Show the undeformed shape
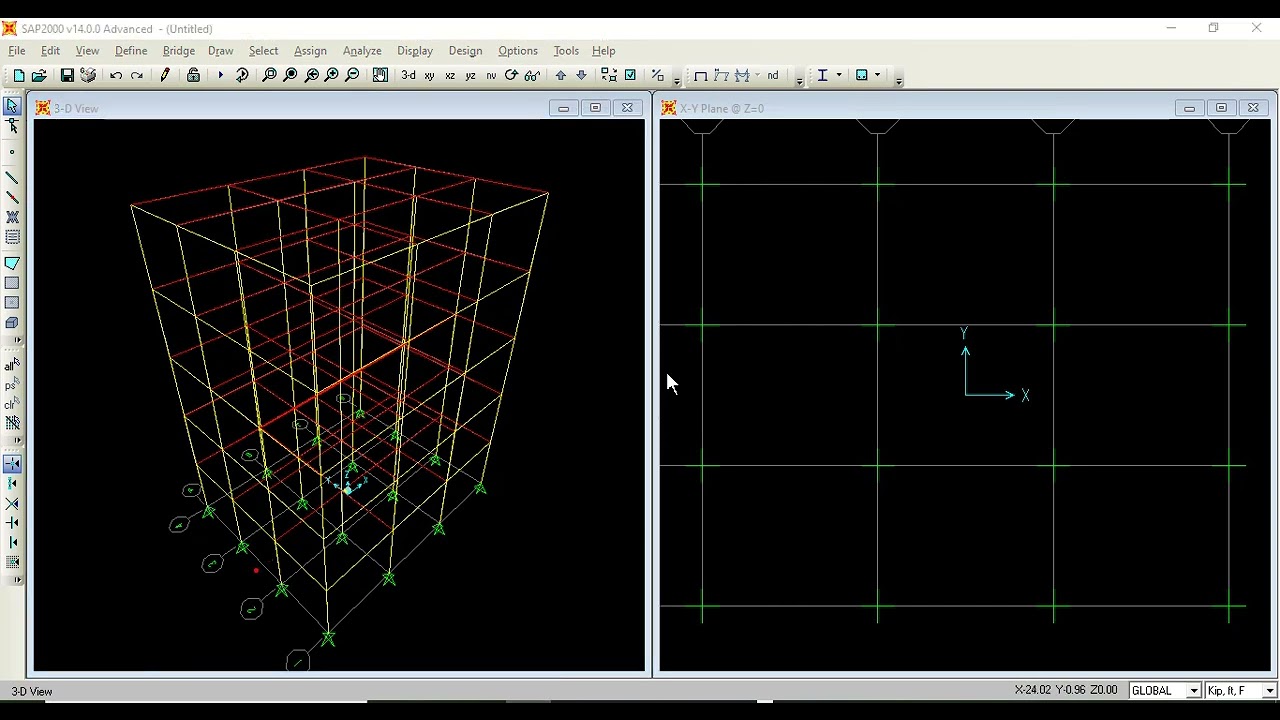 click(x=700, y=75)
